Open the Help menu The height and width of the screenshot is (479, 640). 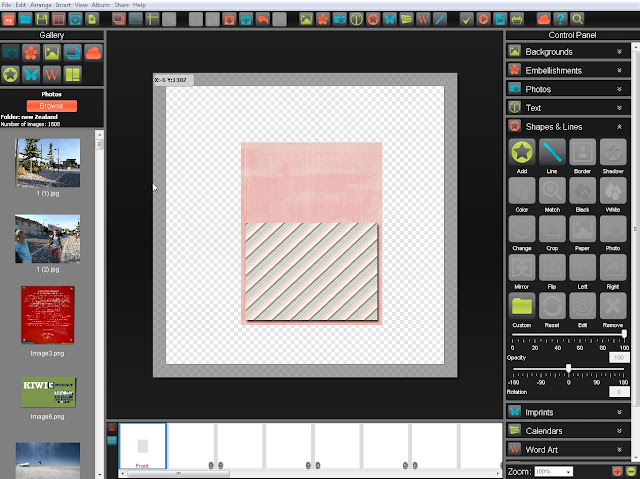tap(139, 5)
